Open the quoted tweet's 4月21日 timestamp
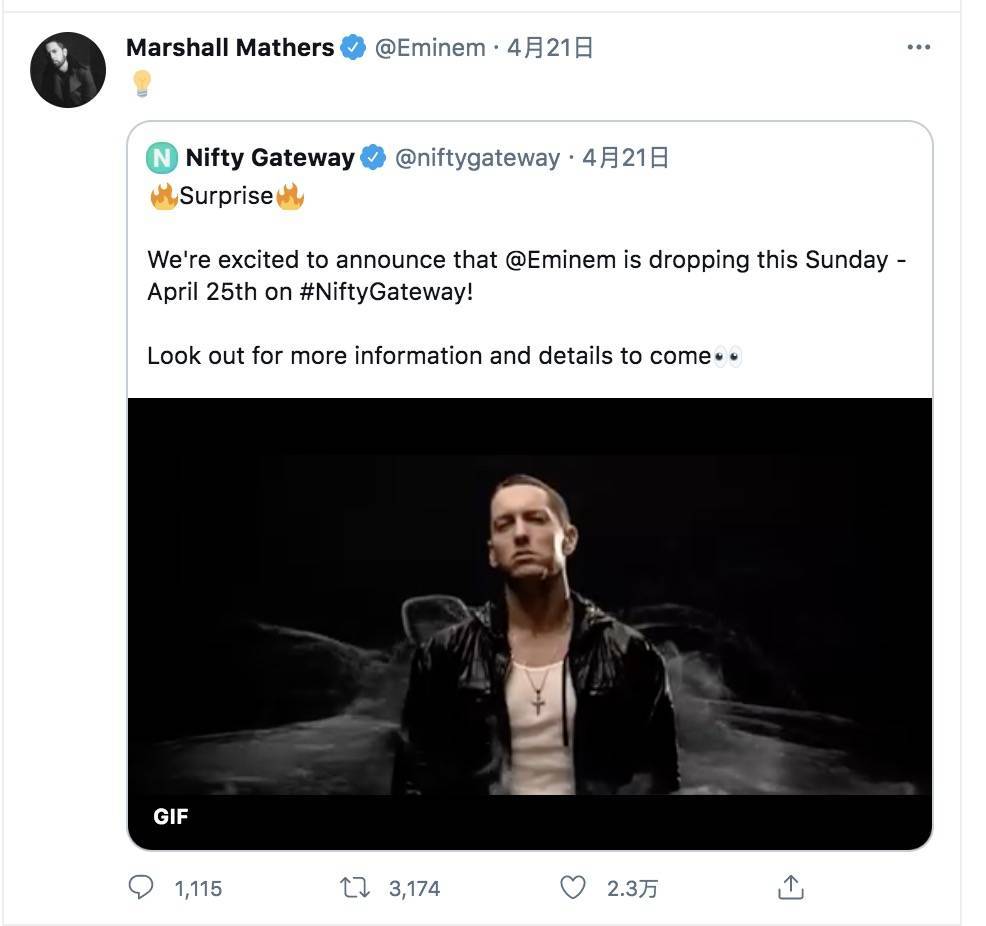Viewport: 986px width, 926px height. click(x=625, y=158)
